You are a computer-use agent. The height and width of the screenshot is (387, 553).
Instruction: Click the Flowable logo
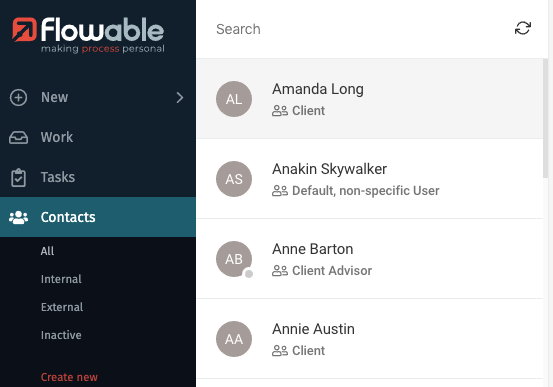point(88,35)
